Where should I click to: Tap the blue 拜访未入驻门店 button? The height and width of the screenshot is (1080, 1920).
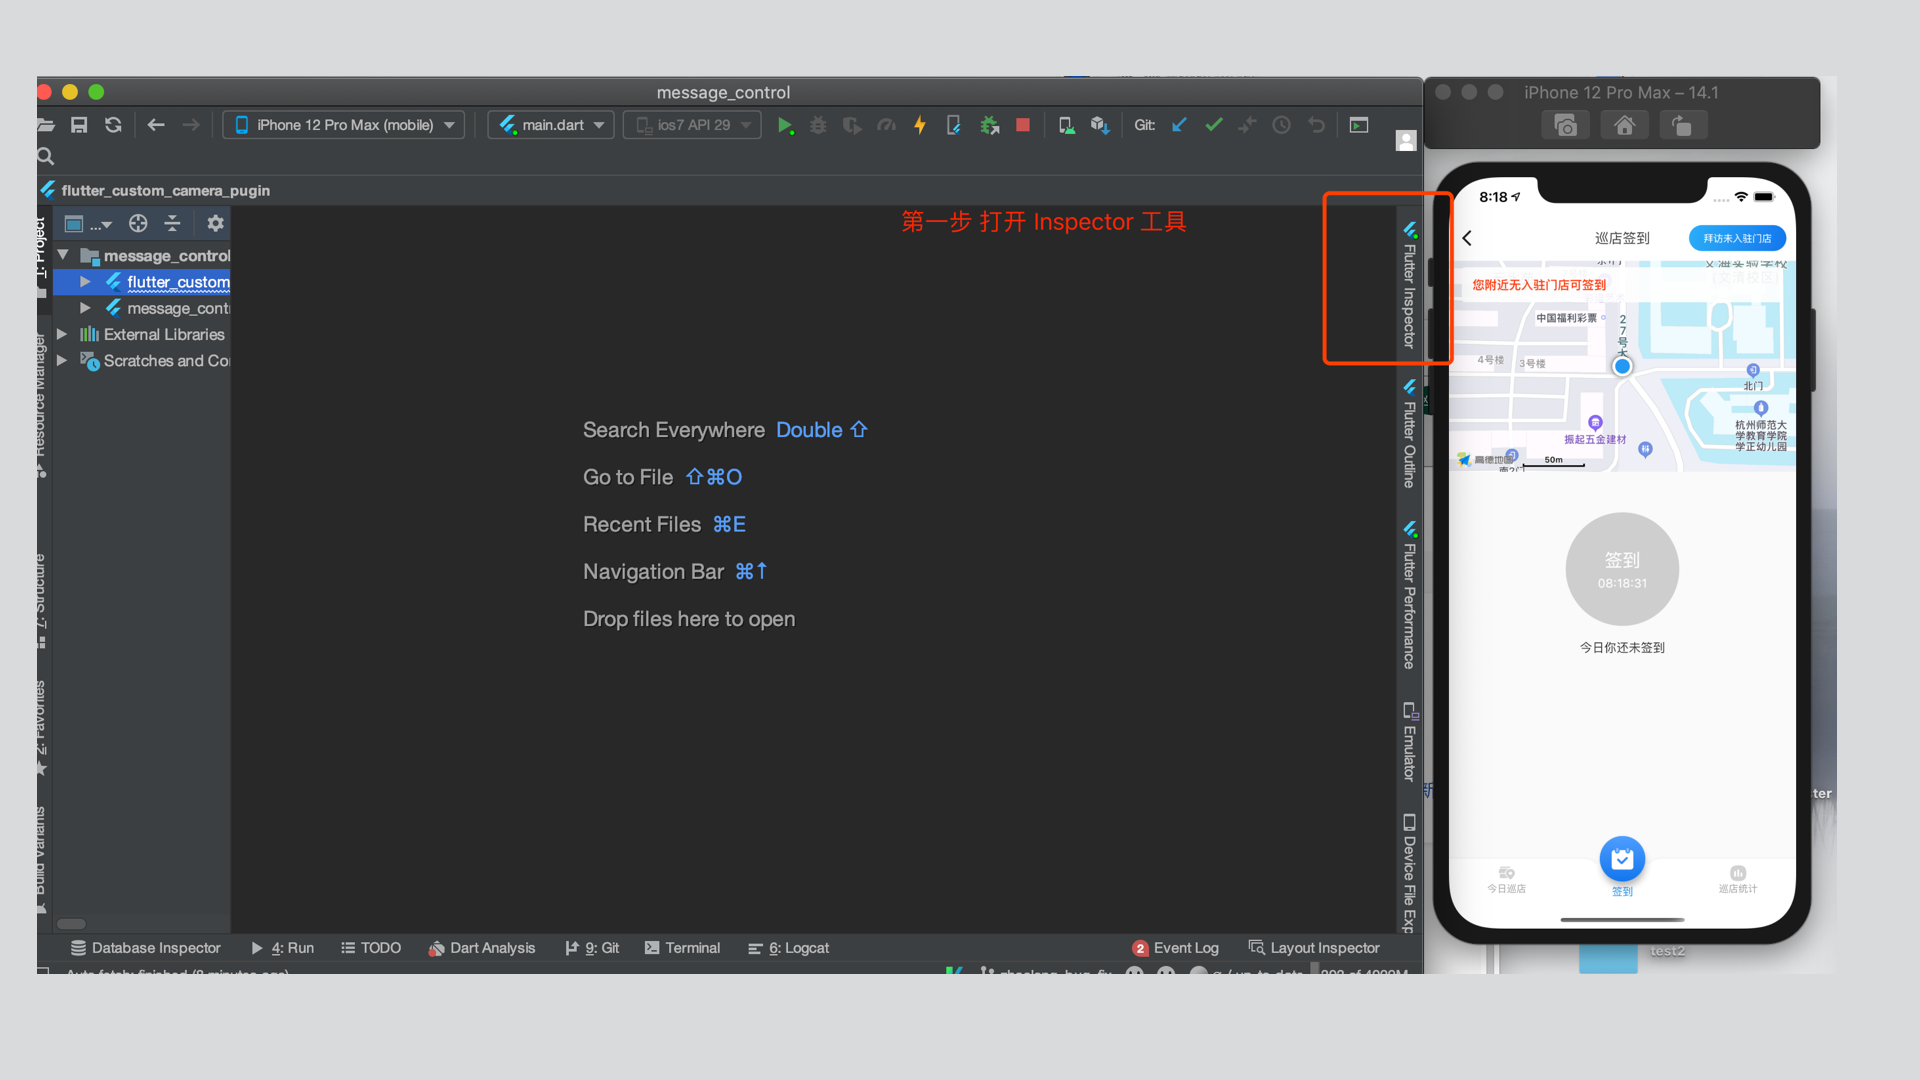point(1737,238)
